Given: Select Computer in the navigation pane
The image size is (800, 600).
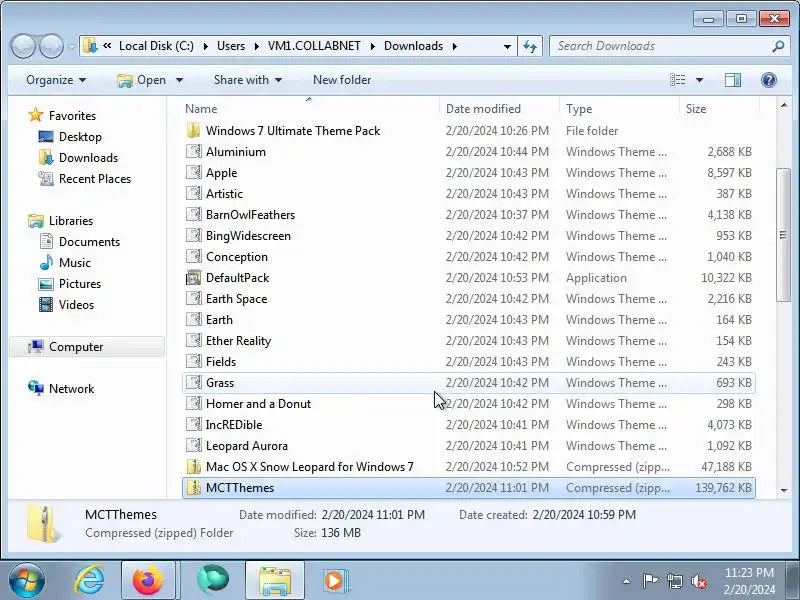Looking at the screenshot, I should 87,347.
